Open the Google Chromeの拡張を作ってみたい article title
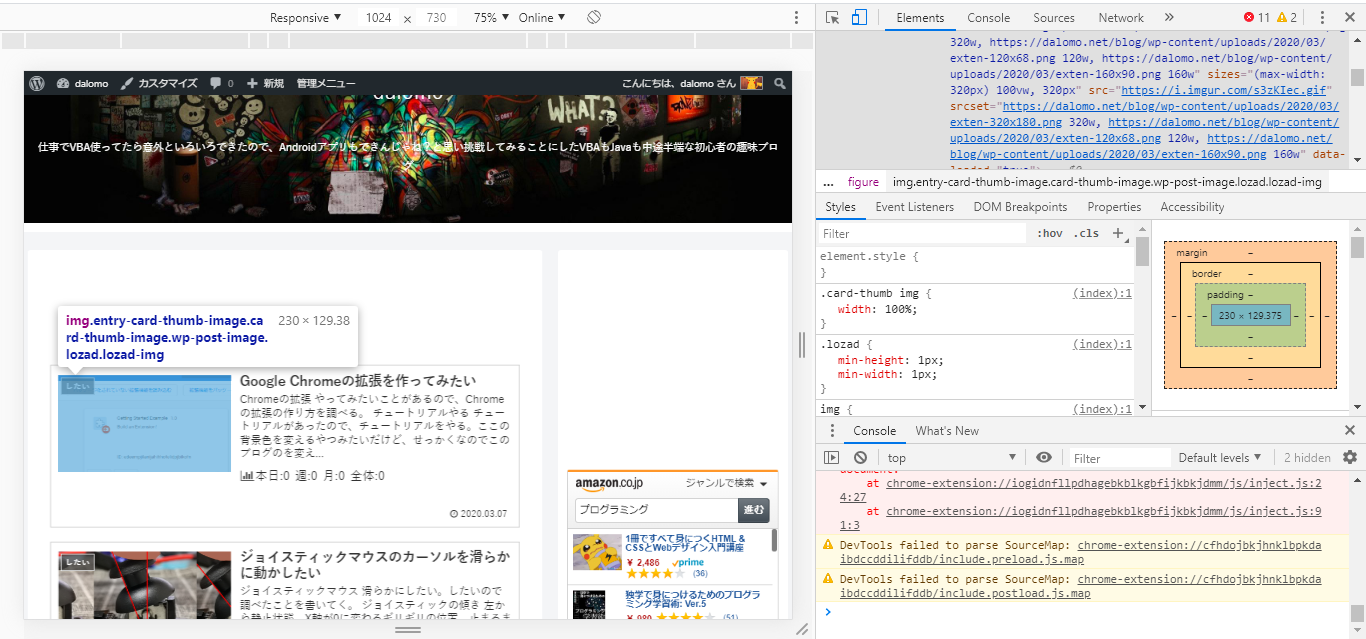The width and height of the screenshot is (1366, 639). pos(358,381)
